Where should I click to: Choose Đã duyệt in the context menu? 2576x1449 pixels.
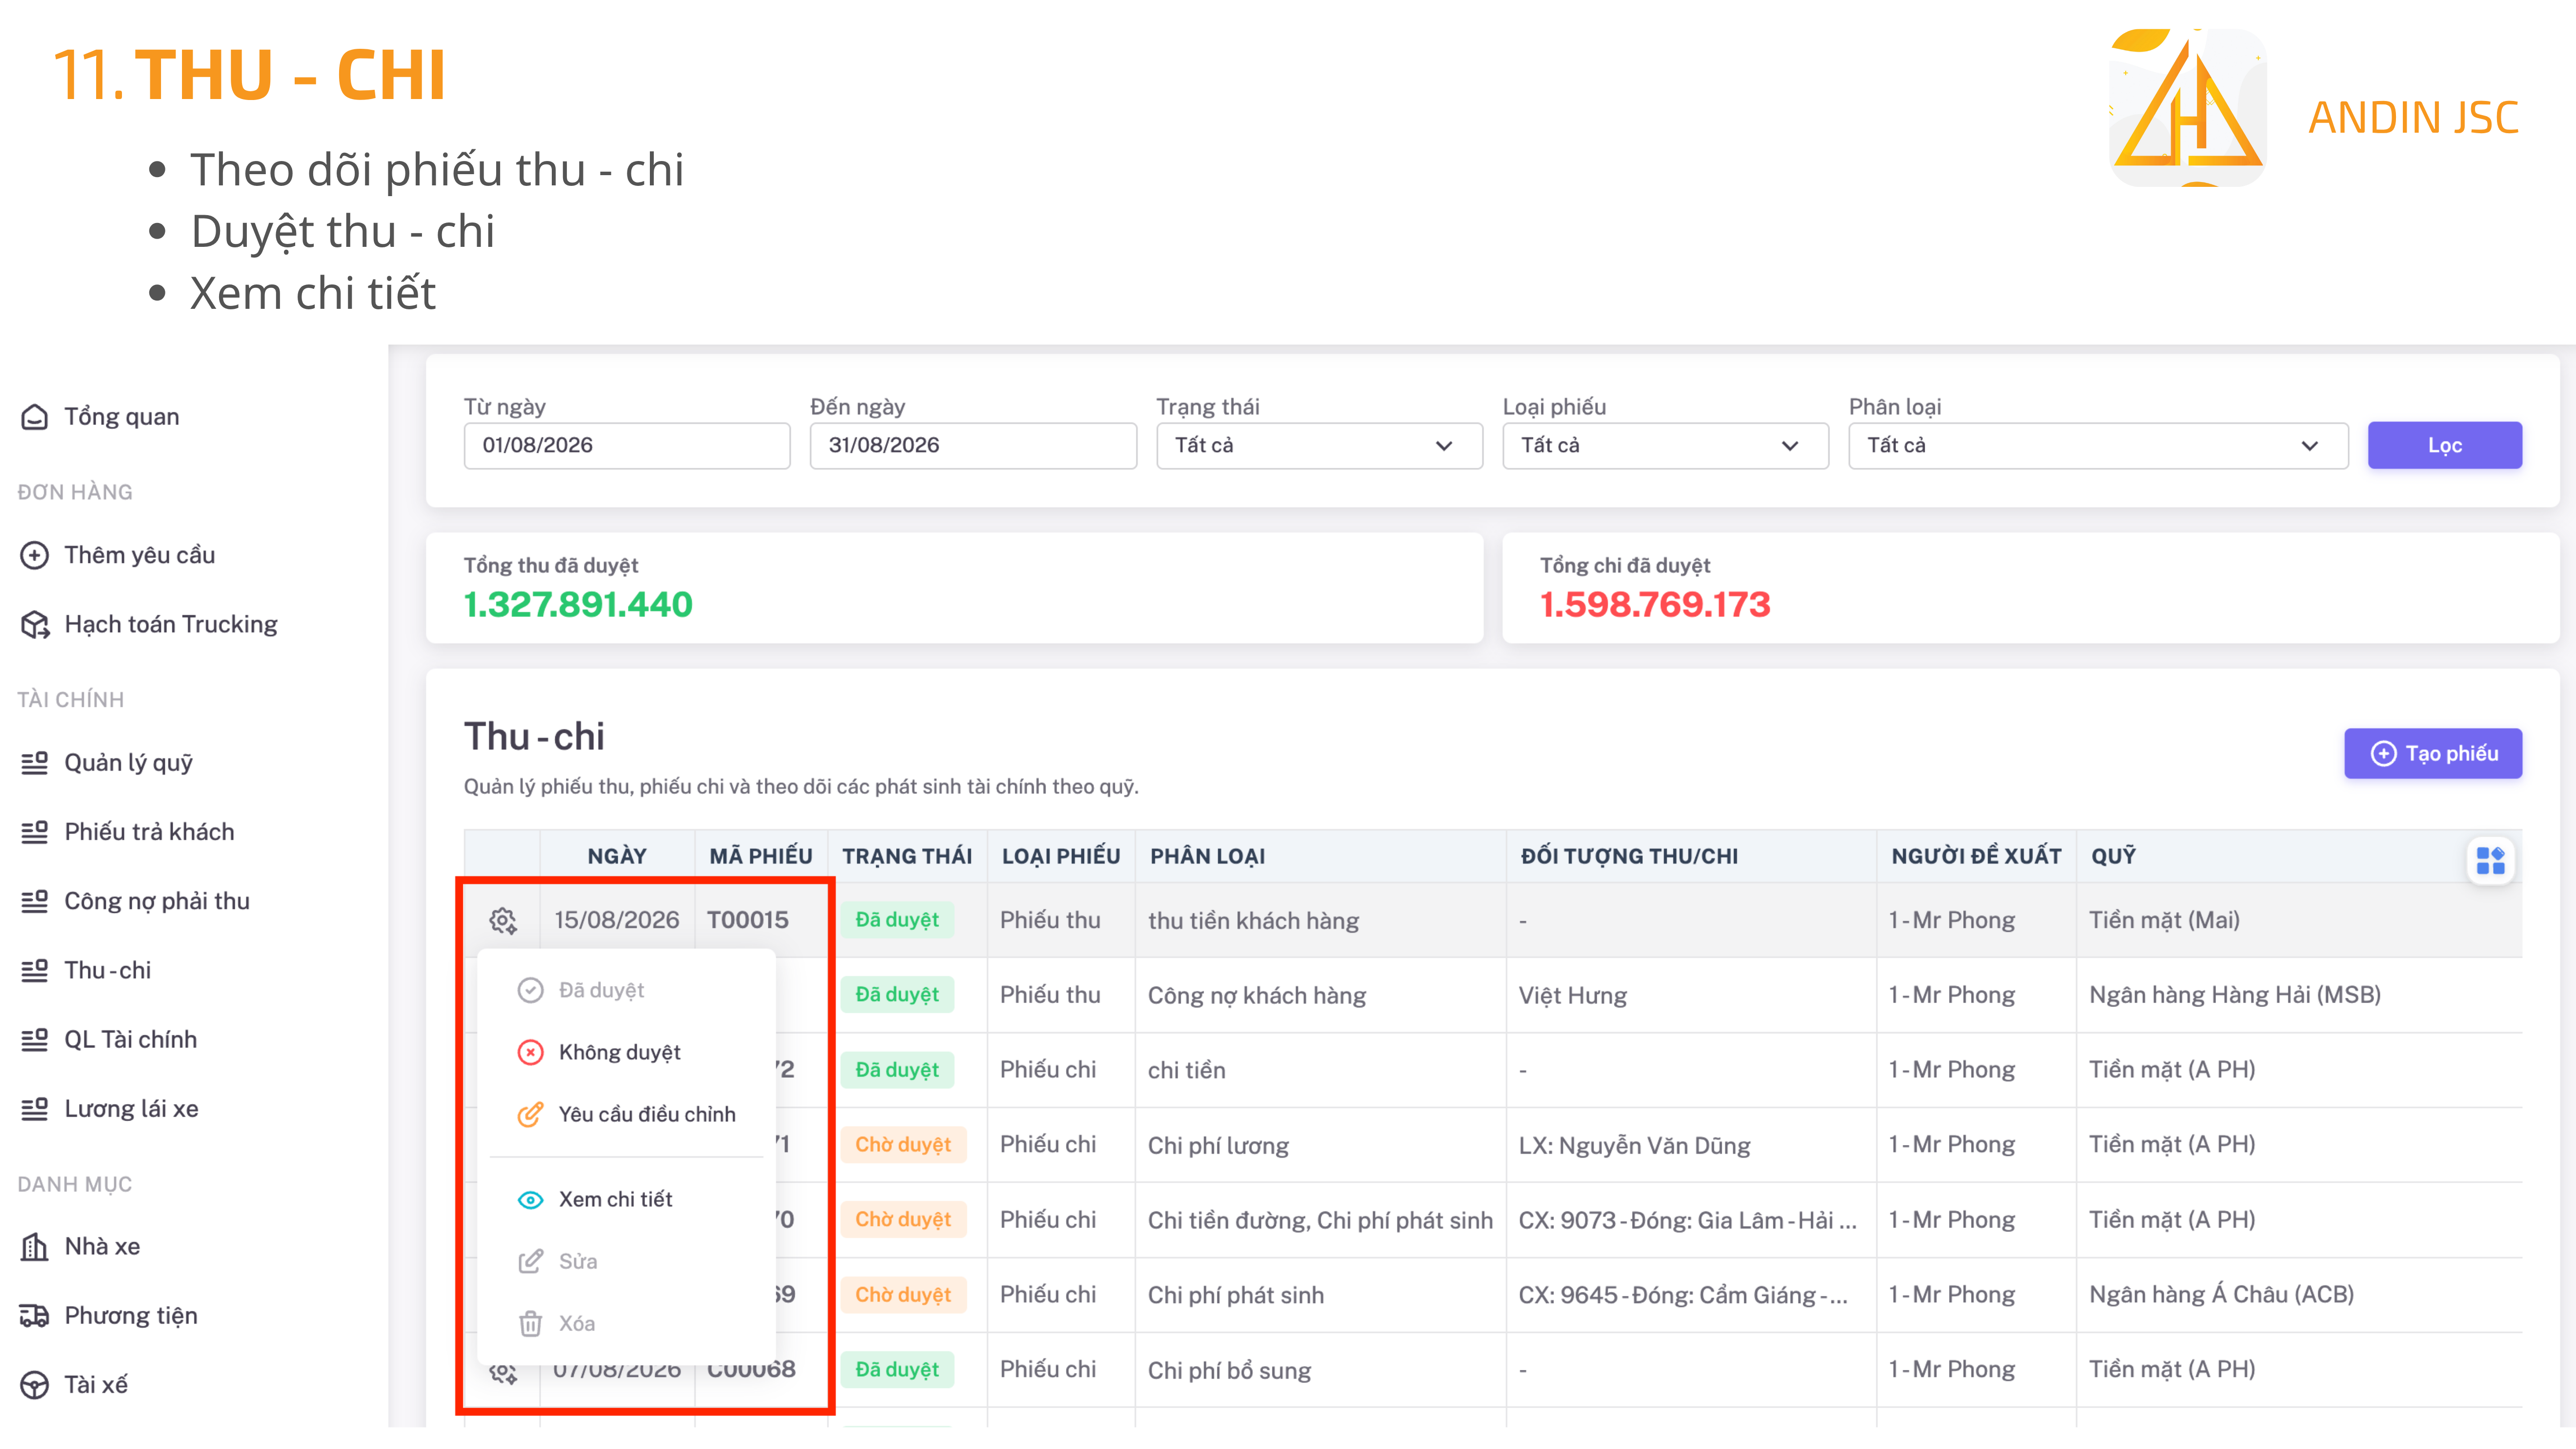coord(627,990)
